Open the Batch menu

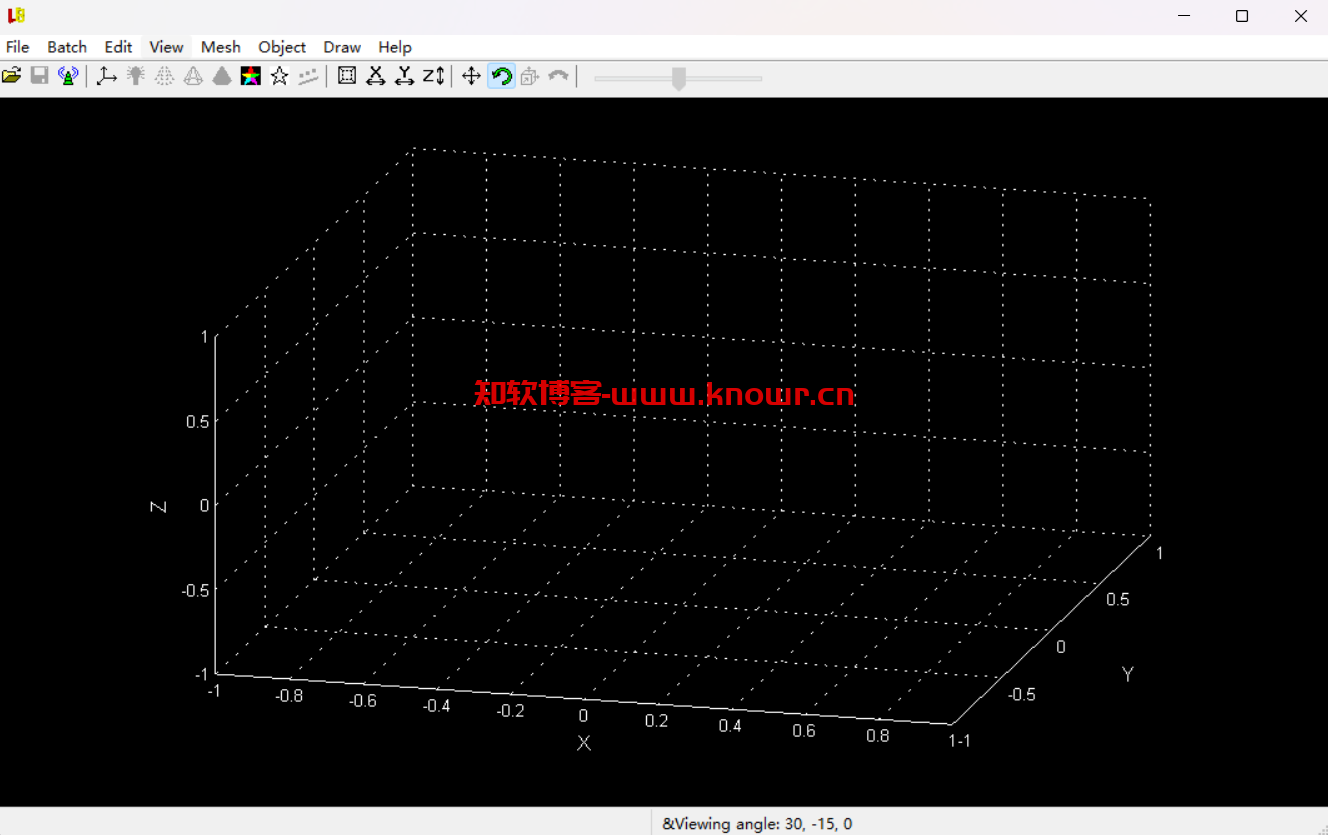[67, 47]
